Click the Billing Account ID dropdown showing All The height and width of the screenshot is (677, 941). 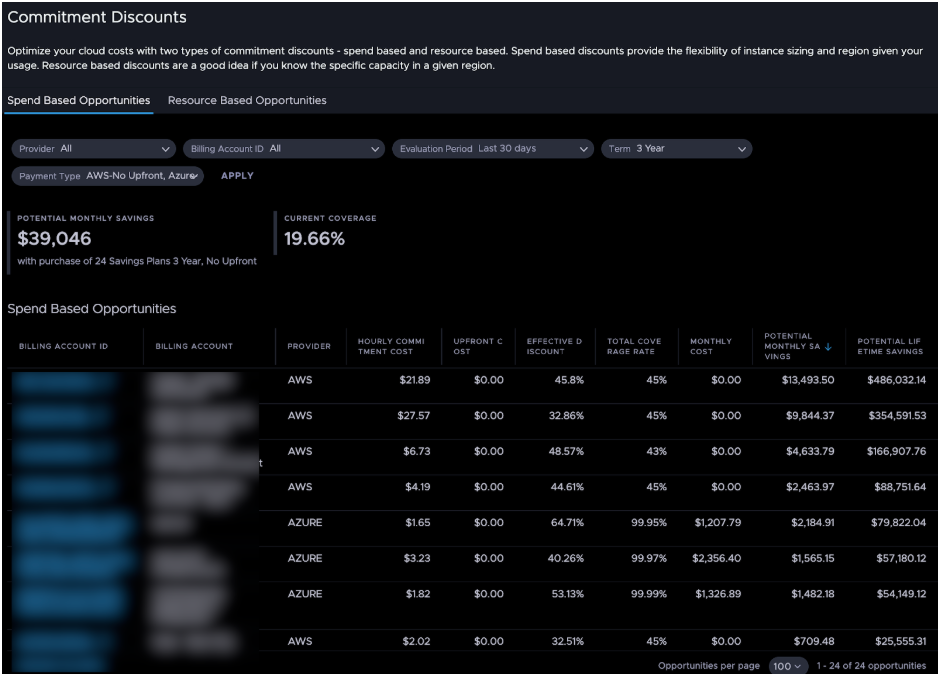283,148
